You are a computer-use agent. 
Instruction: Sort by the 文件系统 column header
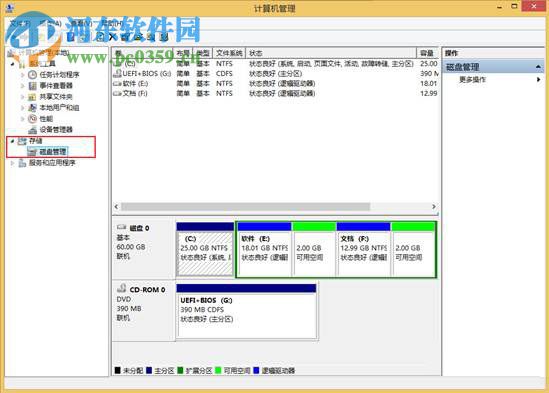[229, 53]
